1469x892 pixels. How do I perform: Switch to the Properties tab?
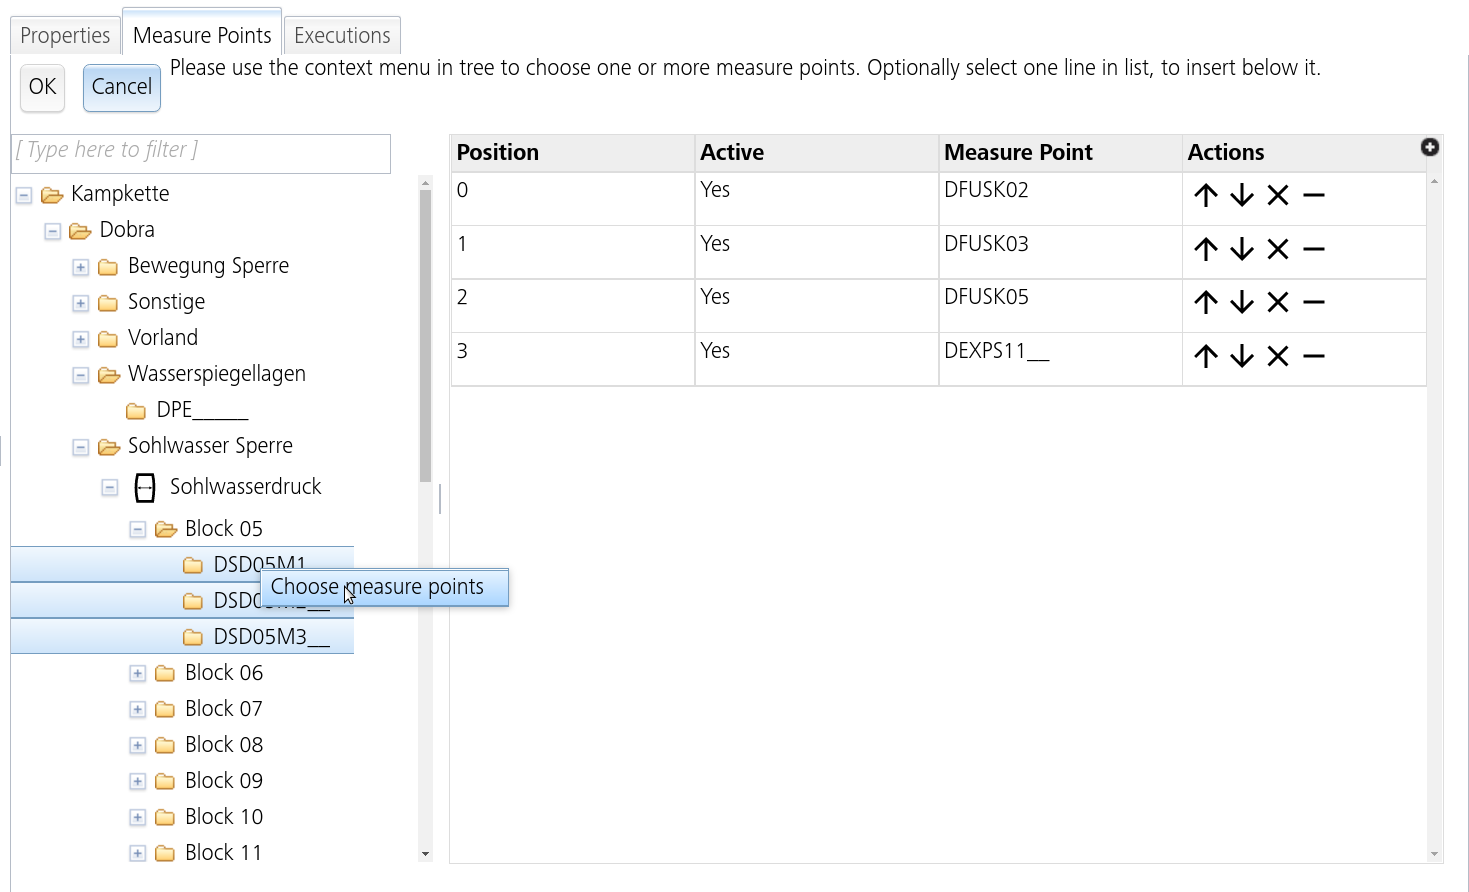tap(64, 34)
